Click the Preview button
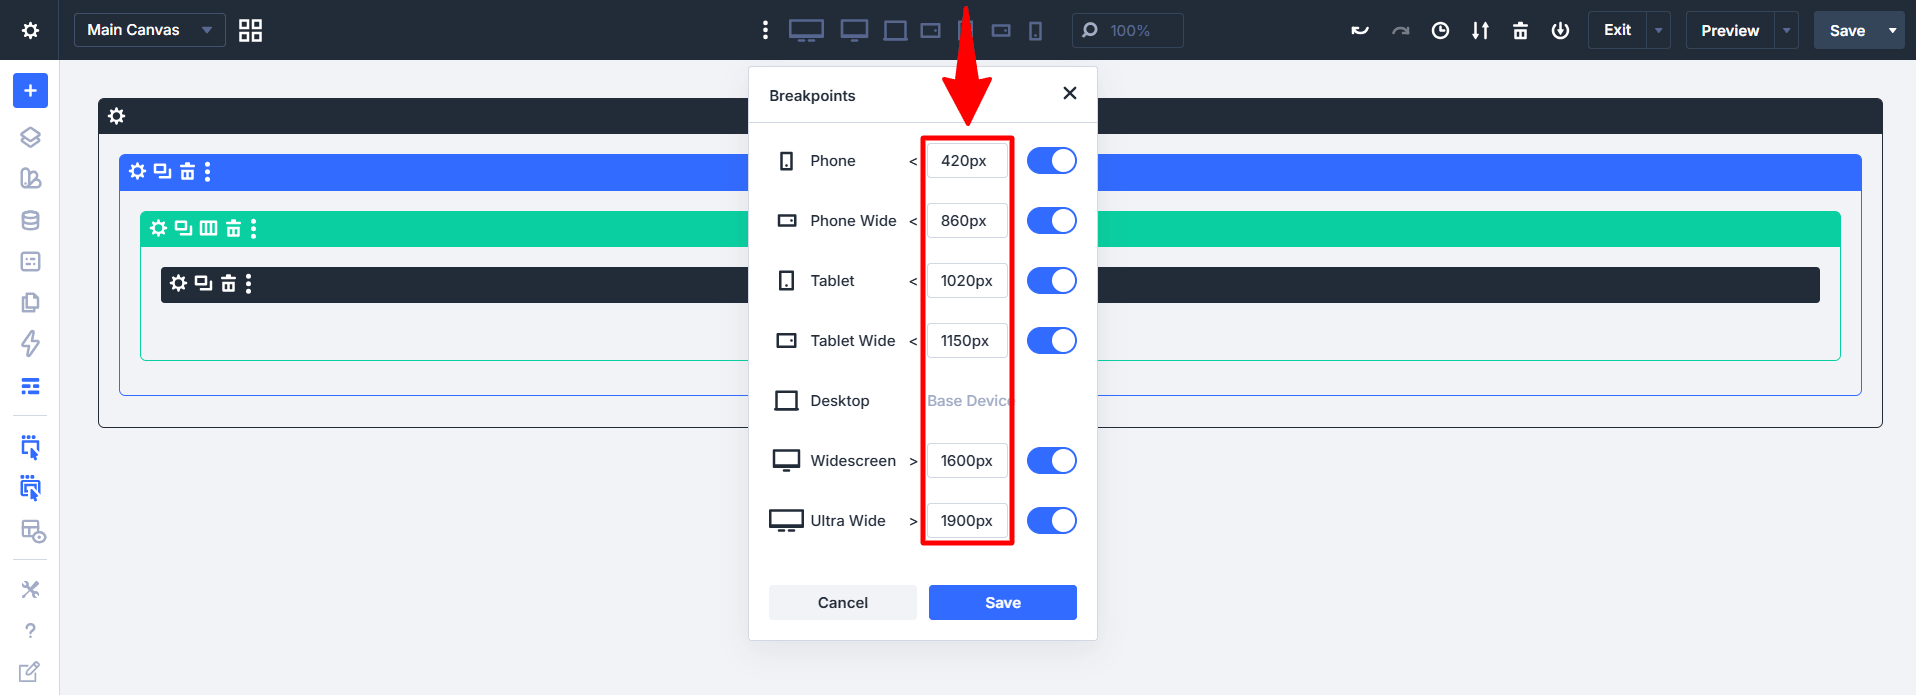Screen dimensions: 1916x695 pos(1730,30)
